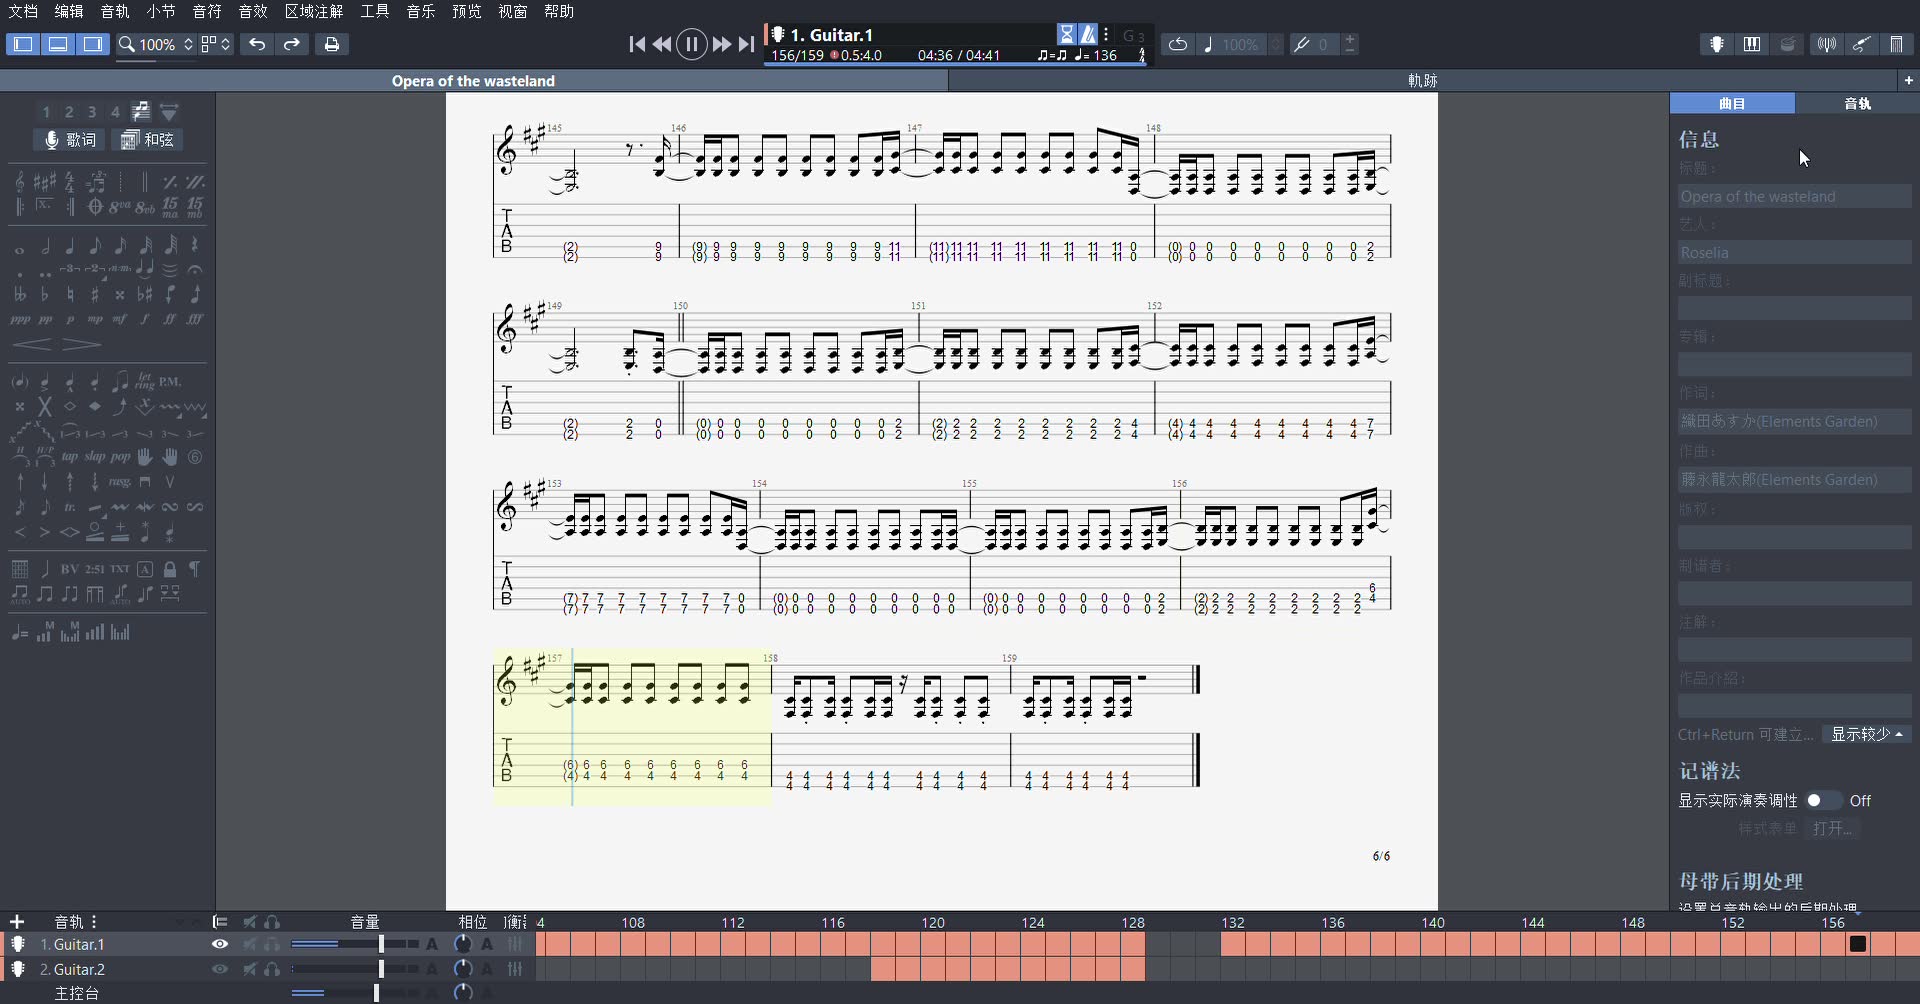Click the crescendo hairpin icon
The image size is (1920, 1004).
(32, 345)
